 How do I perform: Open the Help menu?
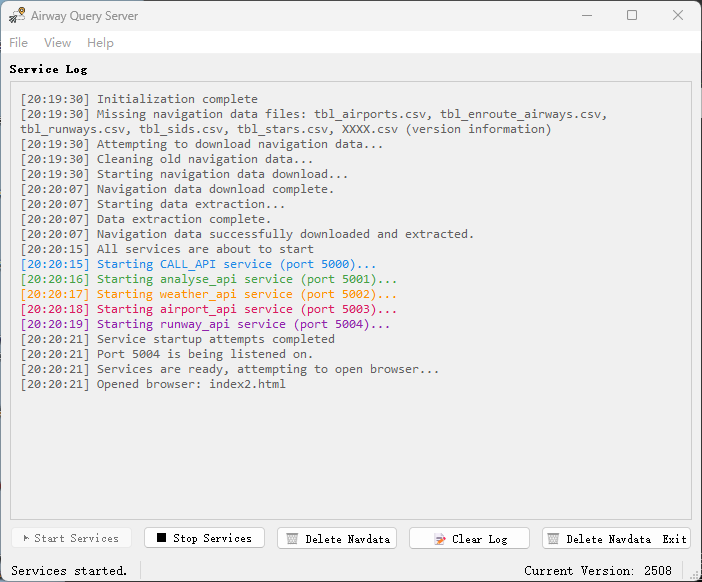coord(100,43)
